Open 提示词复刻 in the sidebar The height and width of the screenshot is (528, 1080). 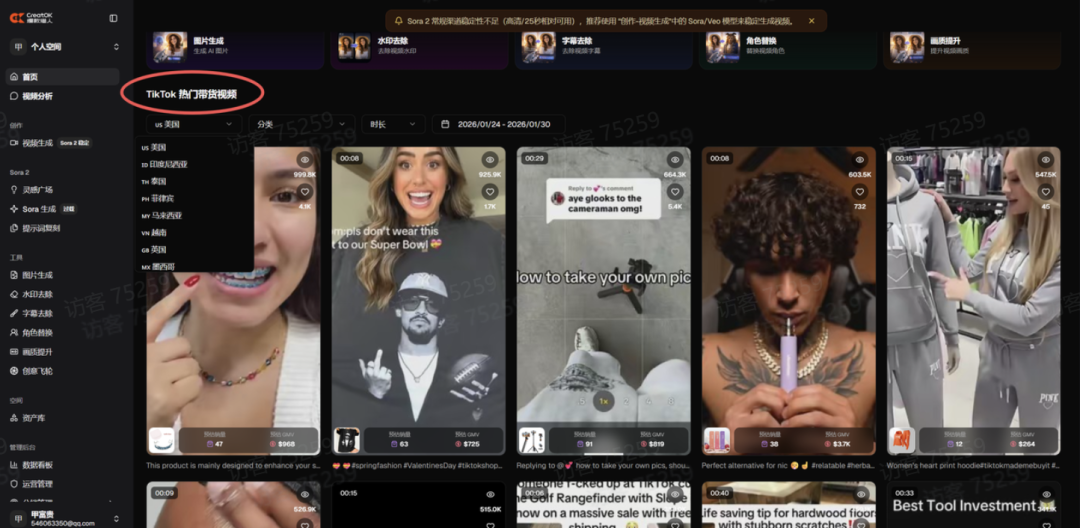[62, 228]
